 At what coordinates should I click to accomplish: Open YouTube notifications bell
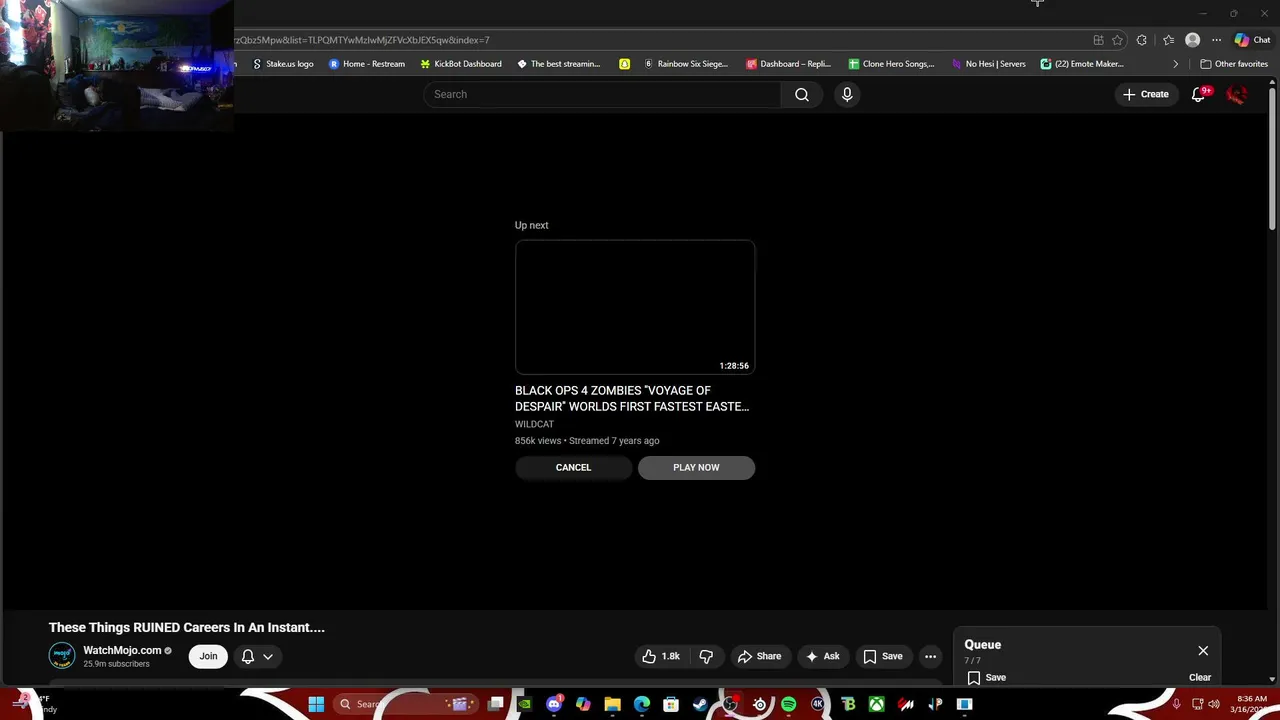click(x=1198, y=94)
